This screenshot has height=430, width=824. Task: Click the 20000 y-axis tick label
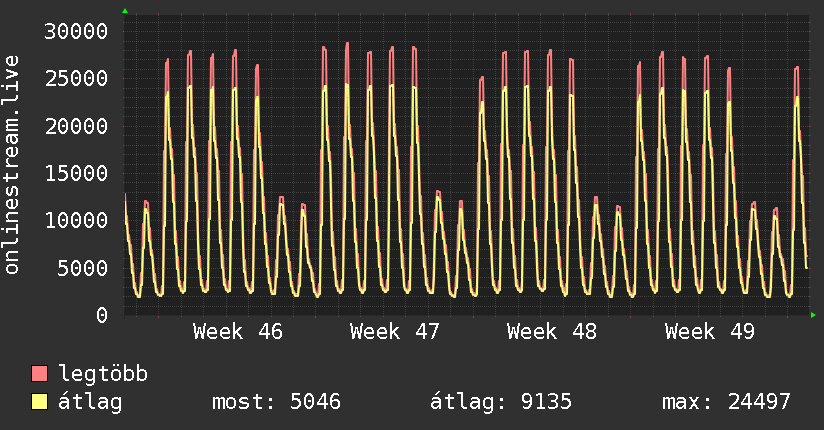pyautogui.click(x=76, y=126)
